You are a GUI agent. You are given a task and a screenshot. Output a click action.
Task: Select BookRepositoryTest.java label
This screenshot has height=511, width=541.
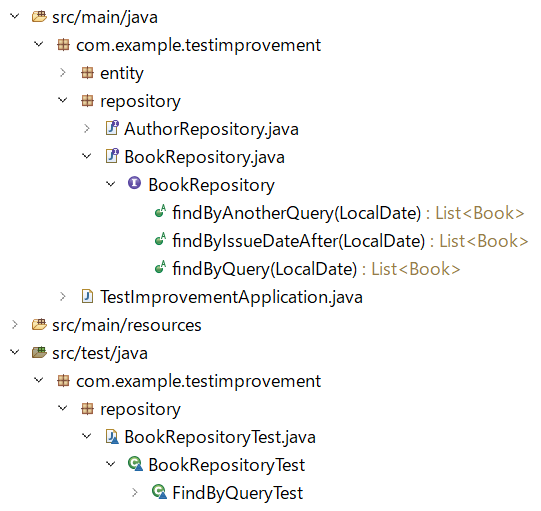(220, 437)
